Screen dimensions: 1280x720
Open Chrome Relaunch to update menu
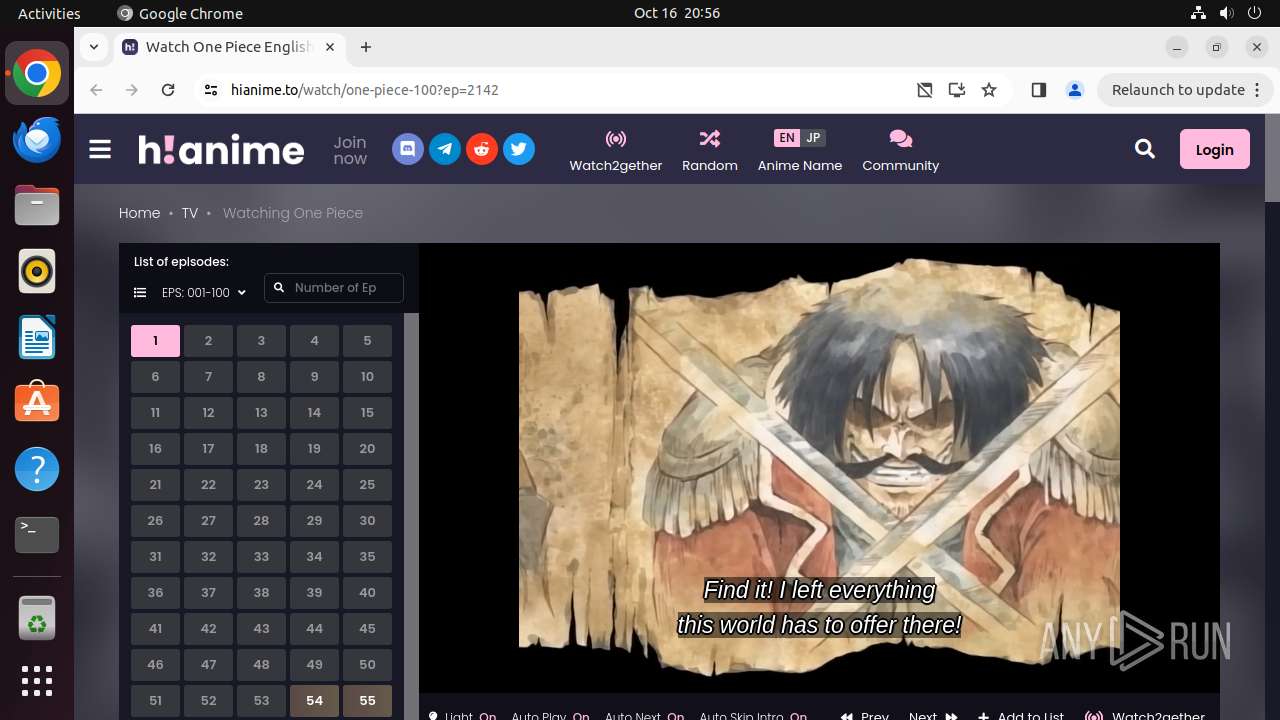click(x=1185, y=90)
